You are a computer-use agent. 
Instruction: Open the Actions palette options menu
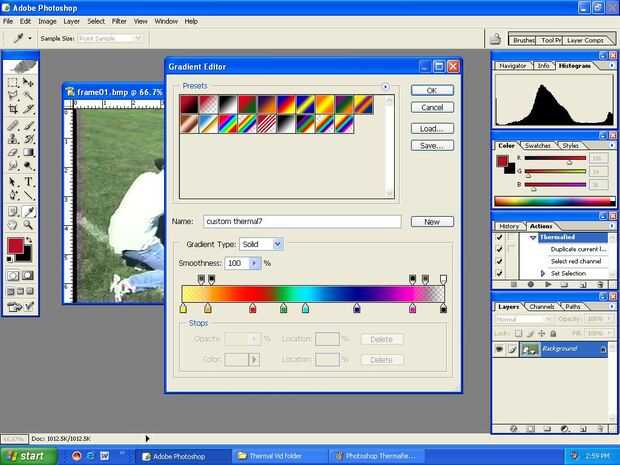click(x=612, y=226)
